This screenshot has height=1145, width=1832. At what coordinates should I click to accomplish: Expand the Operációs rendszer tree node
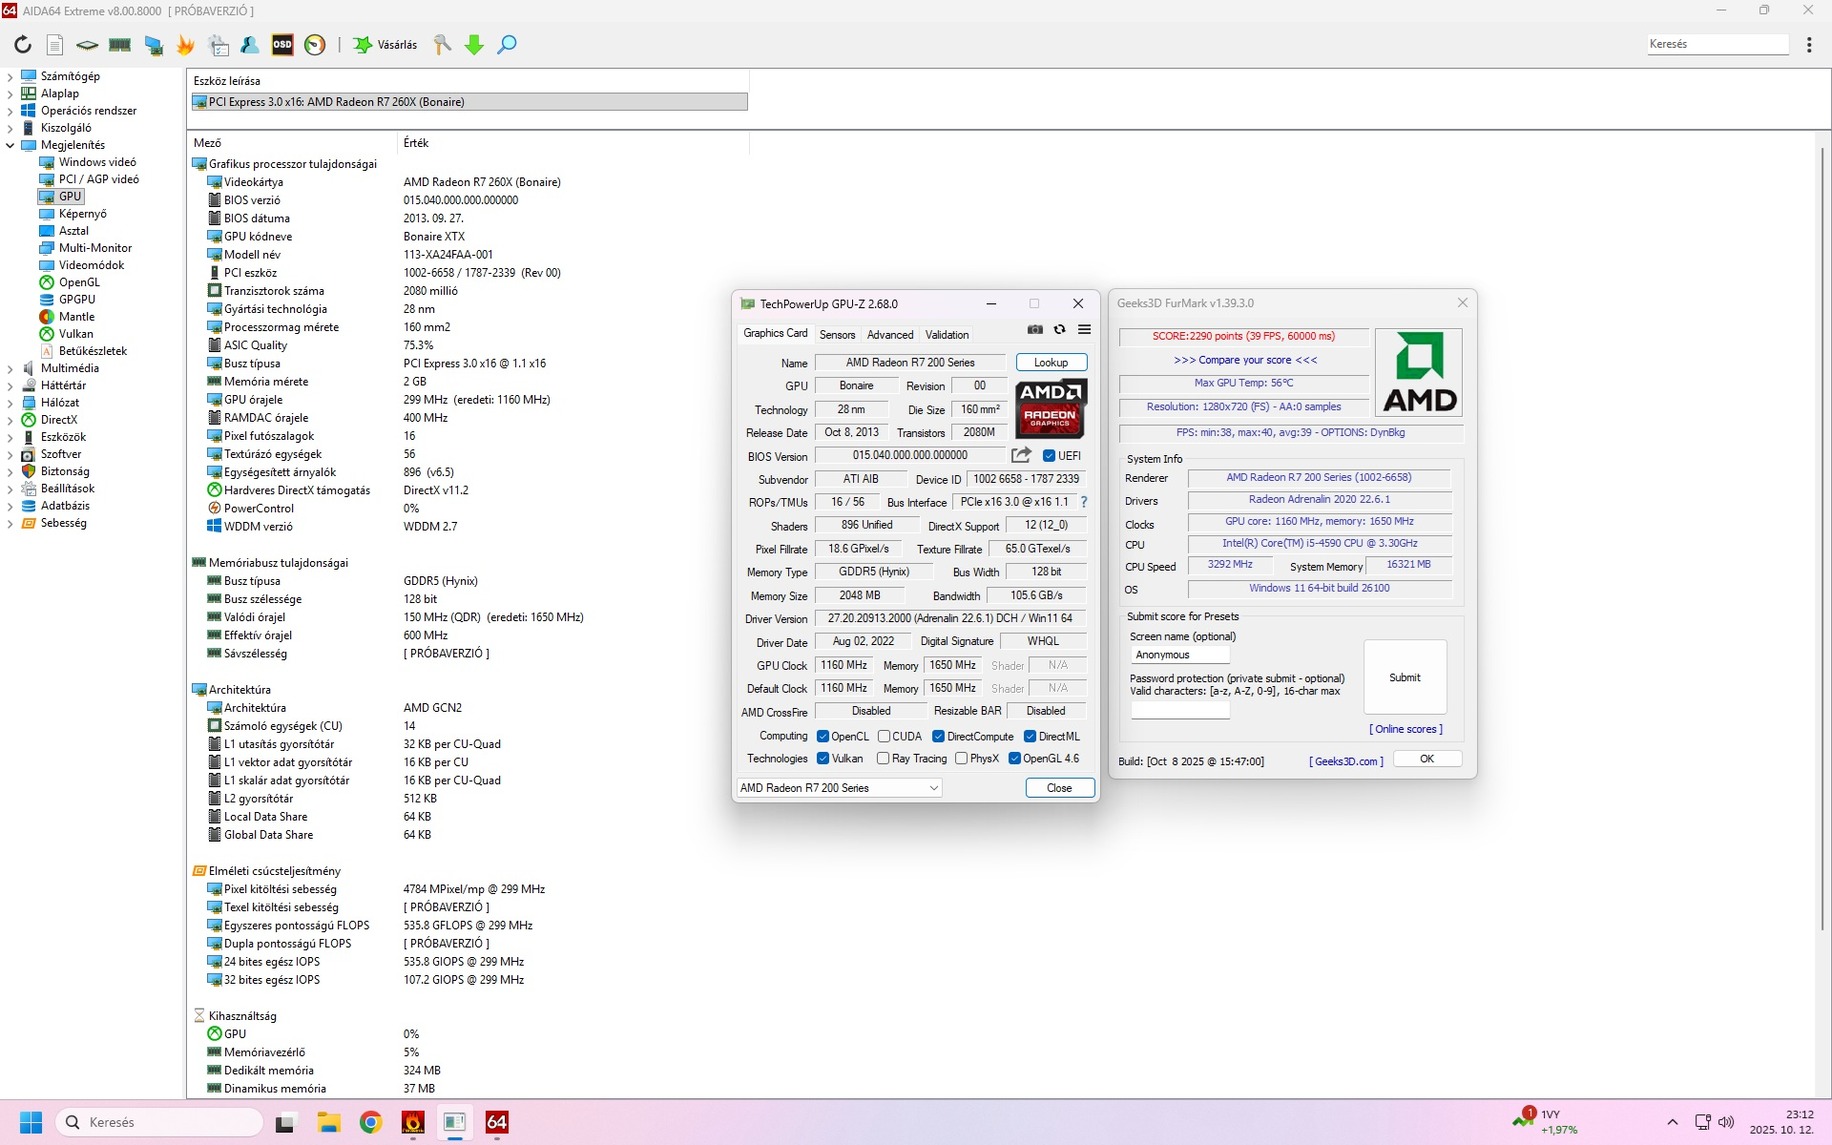click(10, 110)
